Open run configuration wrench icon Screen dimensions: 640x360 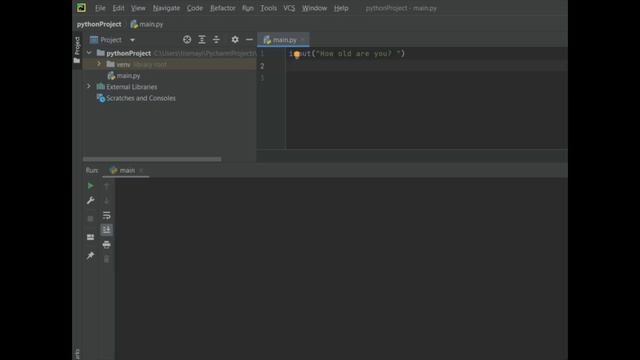tap(90, 200)
